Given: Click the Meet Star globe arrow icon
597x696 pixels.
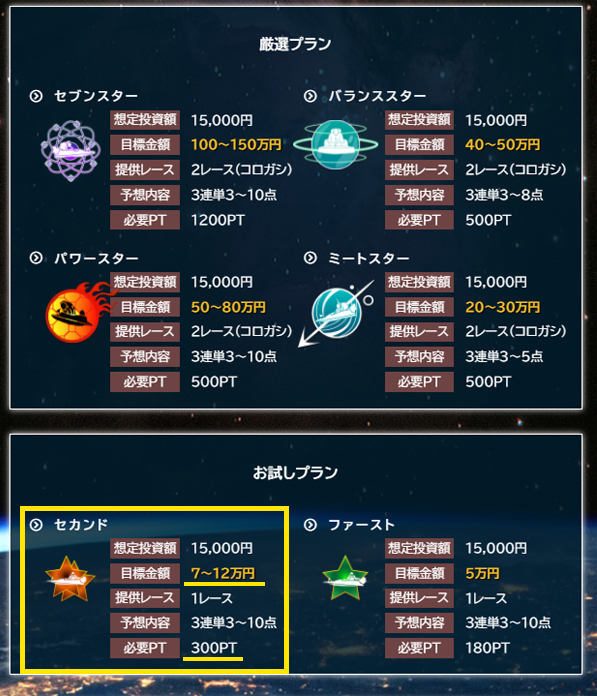Looking at the screenshot, I should point(337,312).
